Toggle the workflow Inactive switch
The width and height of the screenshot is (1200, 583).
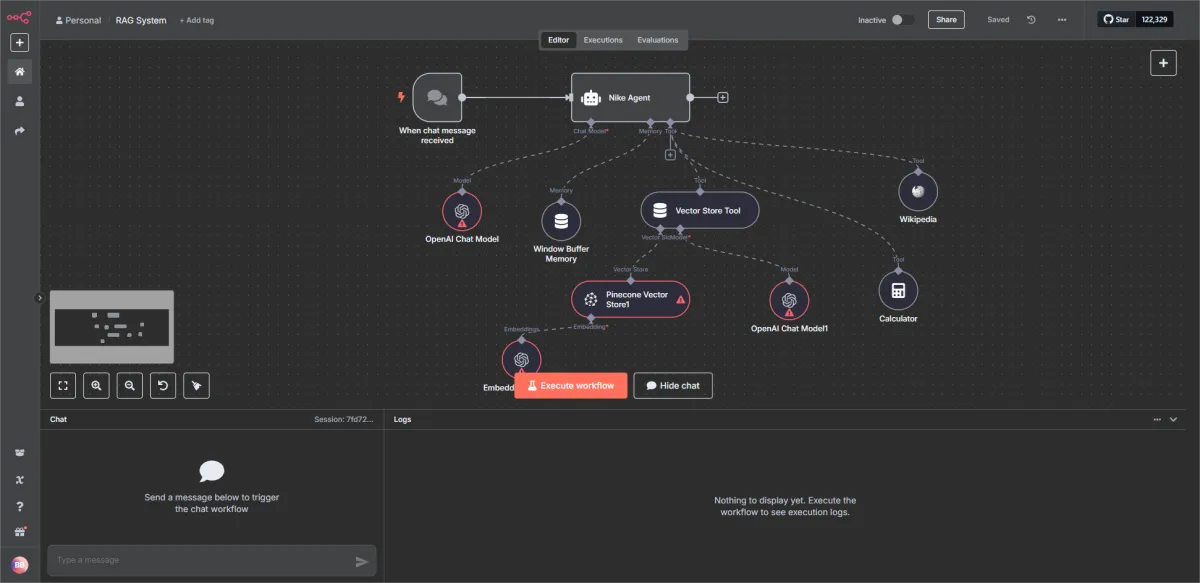coord(902,20)
